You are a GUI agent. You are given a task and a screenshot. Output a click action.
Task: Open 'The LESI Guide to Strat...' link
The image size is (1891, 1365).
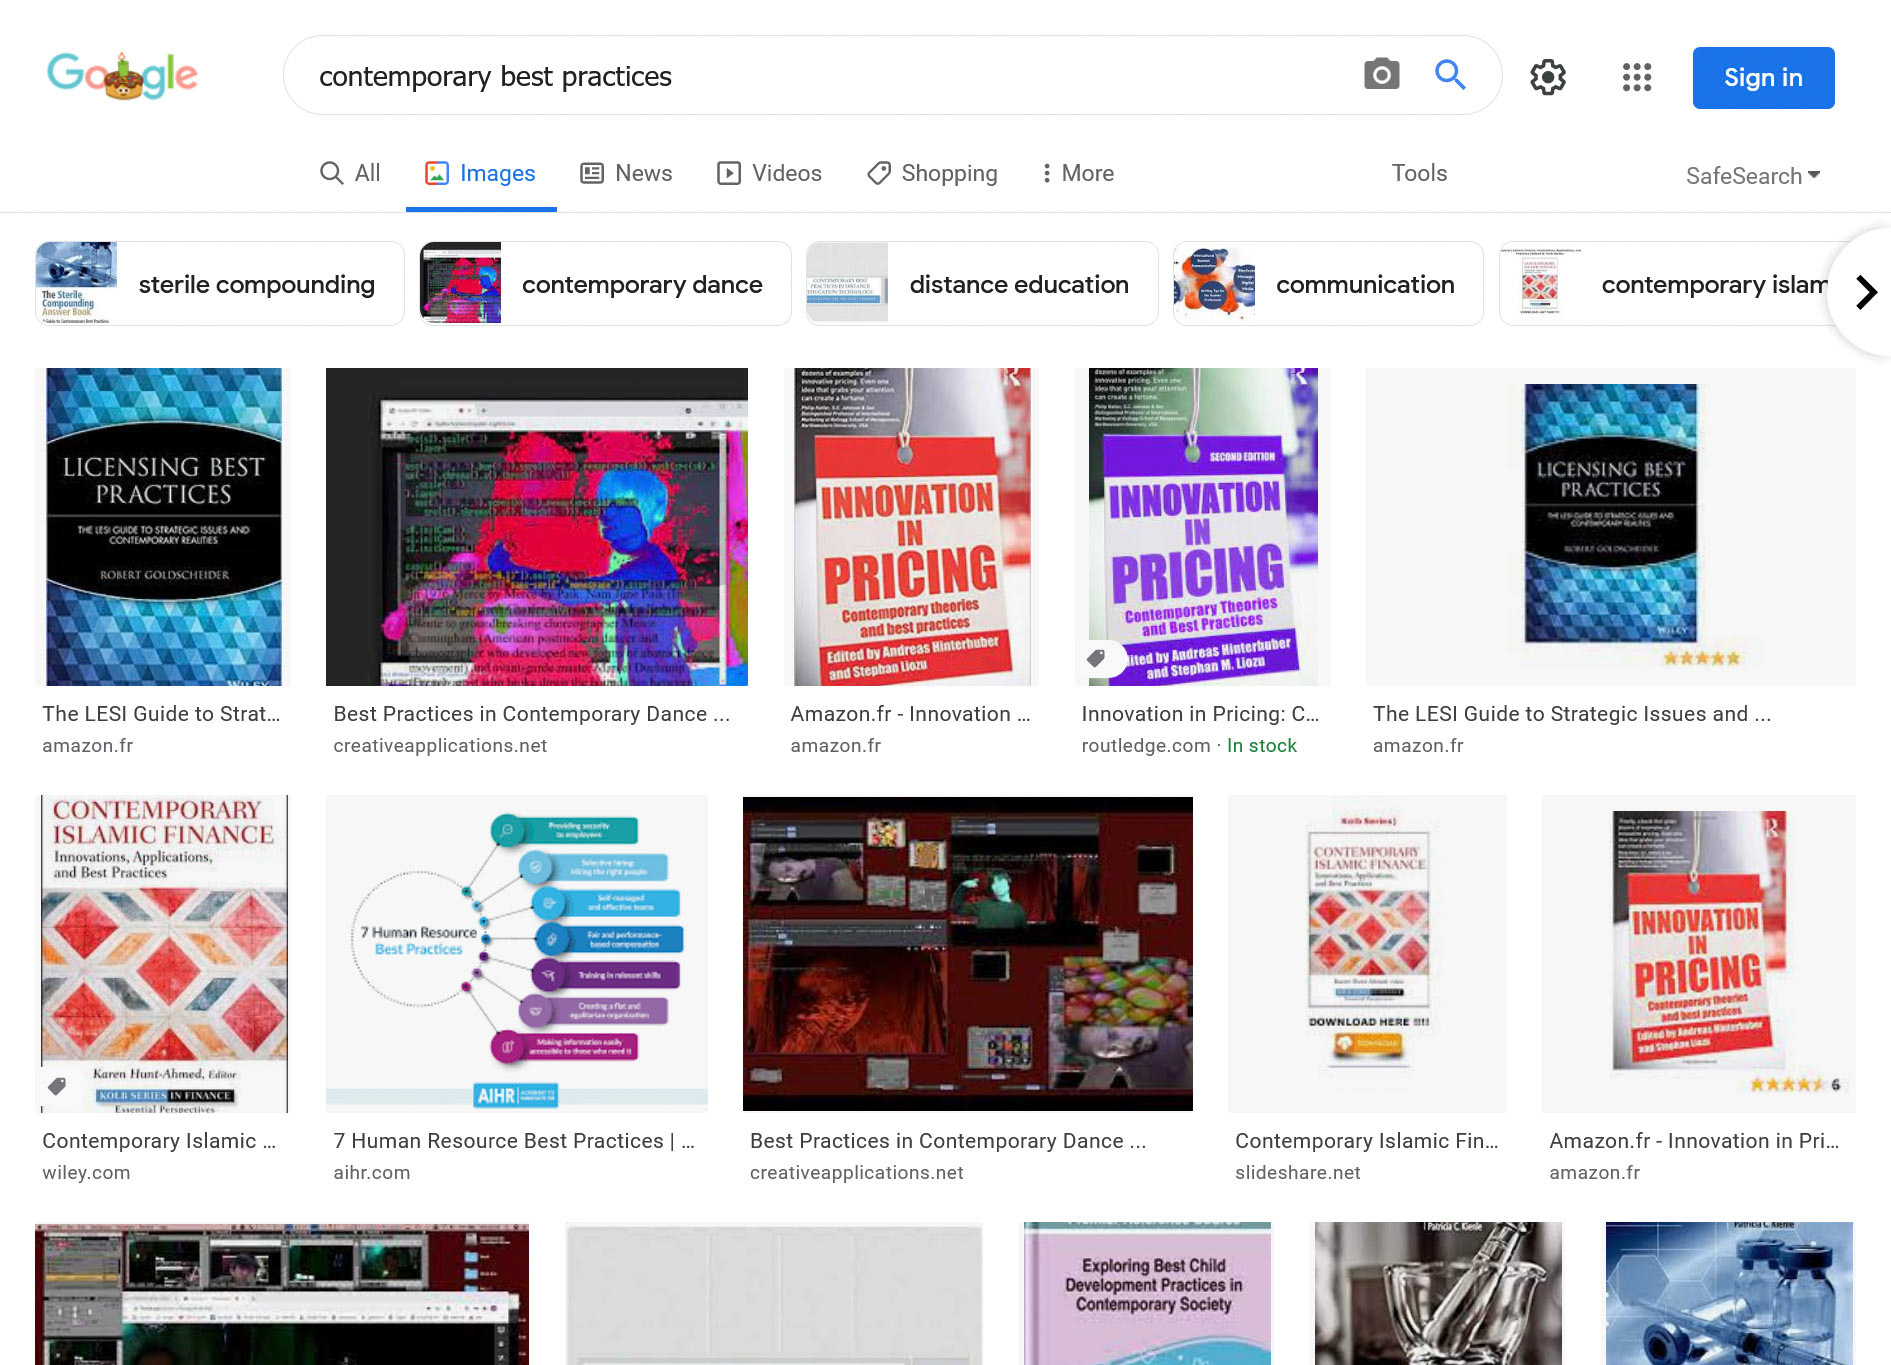tap(161, 714)
